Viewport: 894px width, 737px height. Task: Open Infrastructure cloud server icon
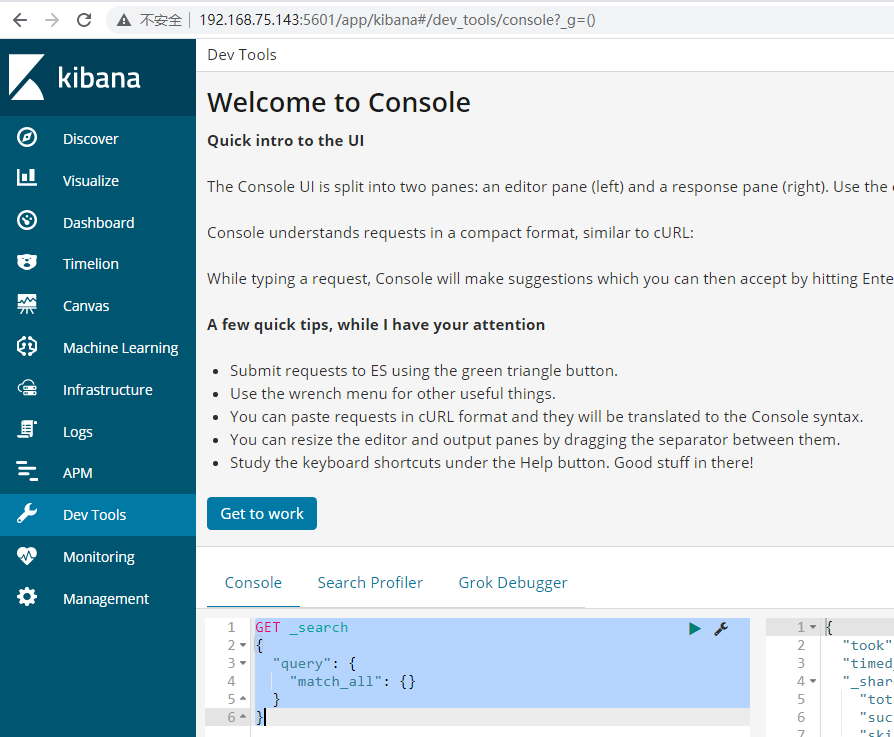[27, 388]
